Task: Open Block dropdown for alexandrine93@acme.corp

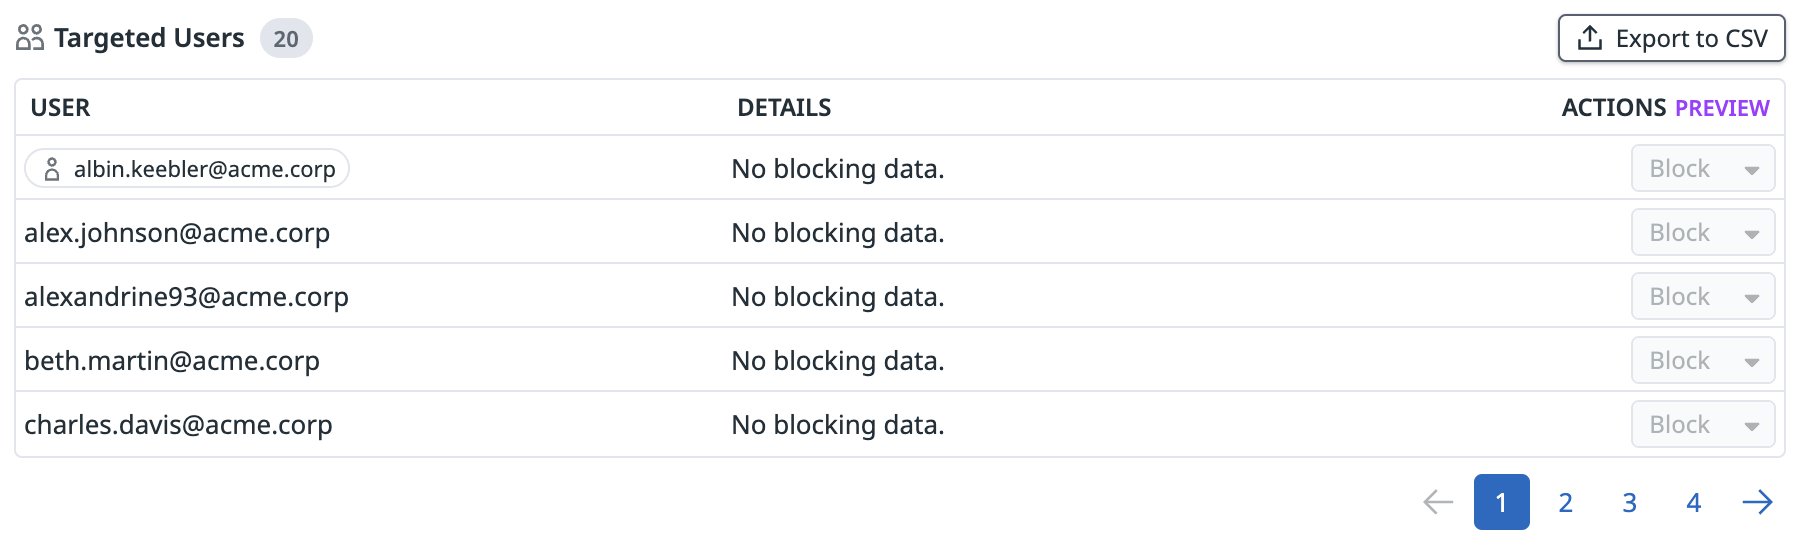Action: point(1703,297)
